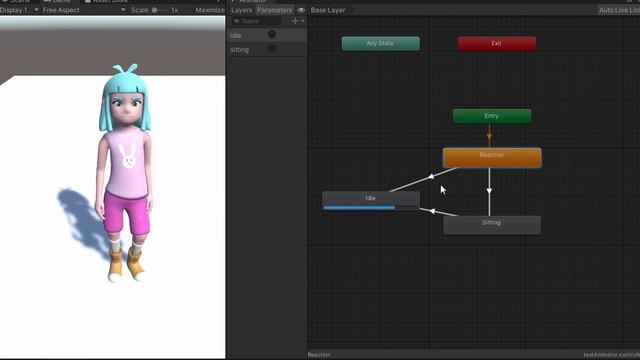
Task: Toggle the Auto Live Link button
Action: 619,10
